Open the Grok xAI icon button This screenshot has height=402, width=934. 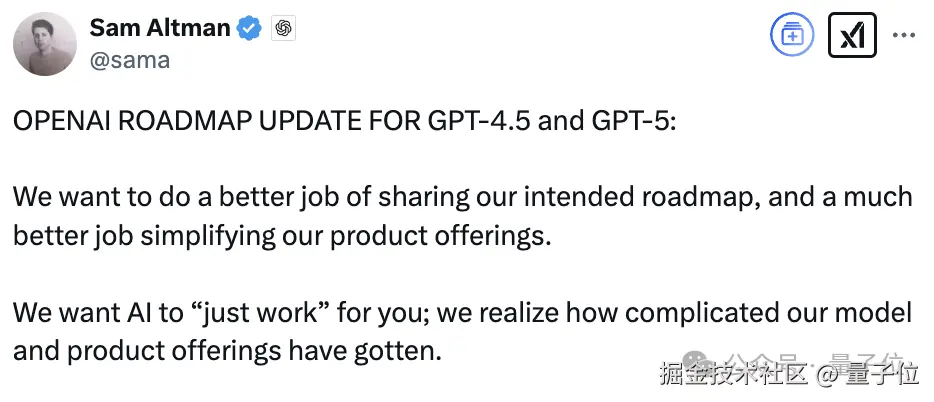pos(852,36)
